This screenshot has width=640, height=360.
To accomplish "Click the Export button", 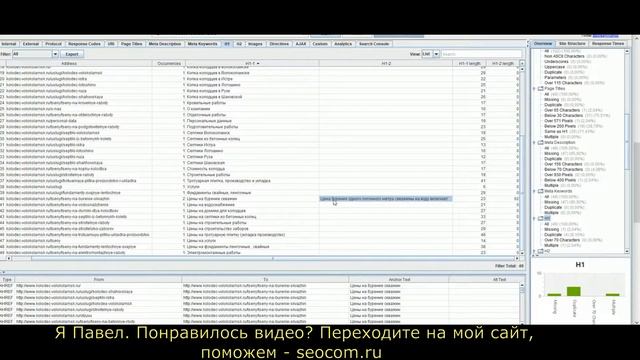I will 72,54.
